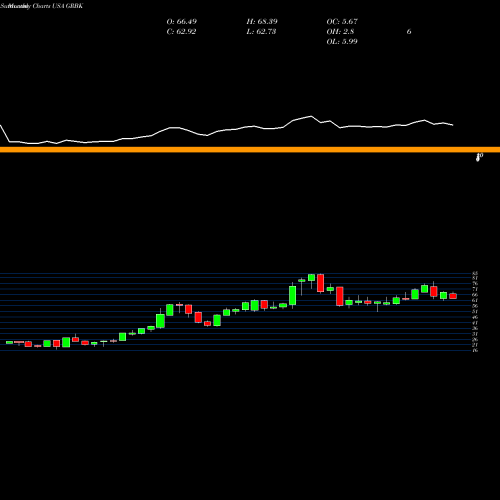Click the 76 price axis label

(x=475, y=284)
